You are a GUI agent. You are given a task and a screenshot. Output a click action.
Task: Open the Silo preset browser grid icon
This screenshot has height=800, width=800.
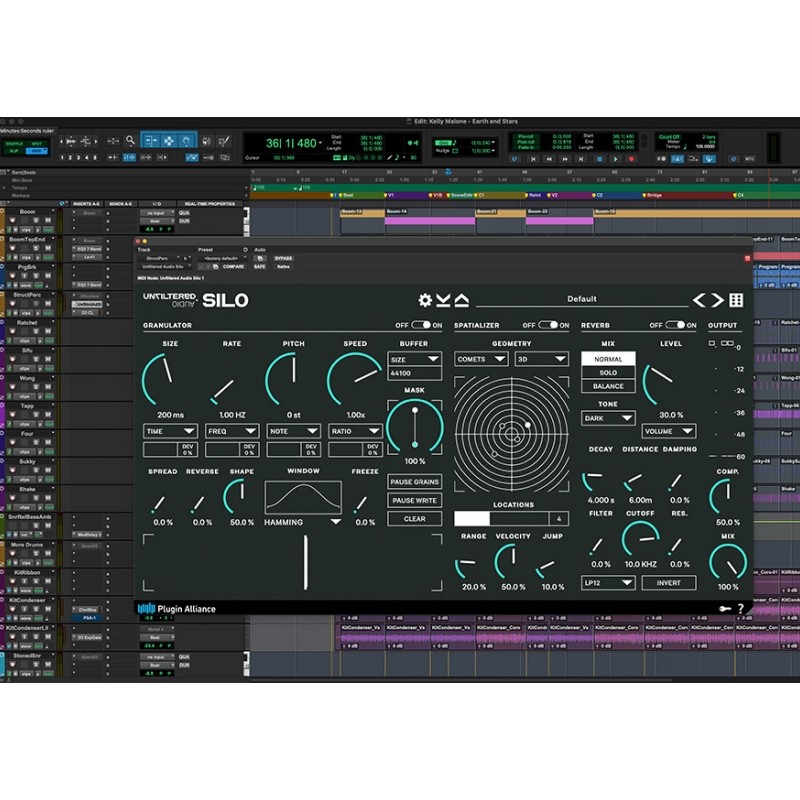(736, 300)
